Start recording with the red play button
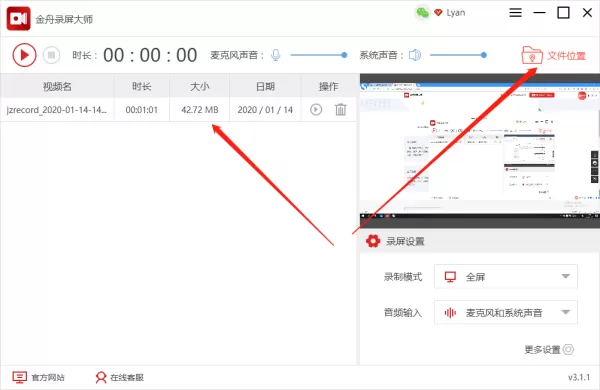This screenshot has width=600, height=390. pos(24,55)
